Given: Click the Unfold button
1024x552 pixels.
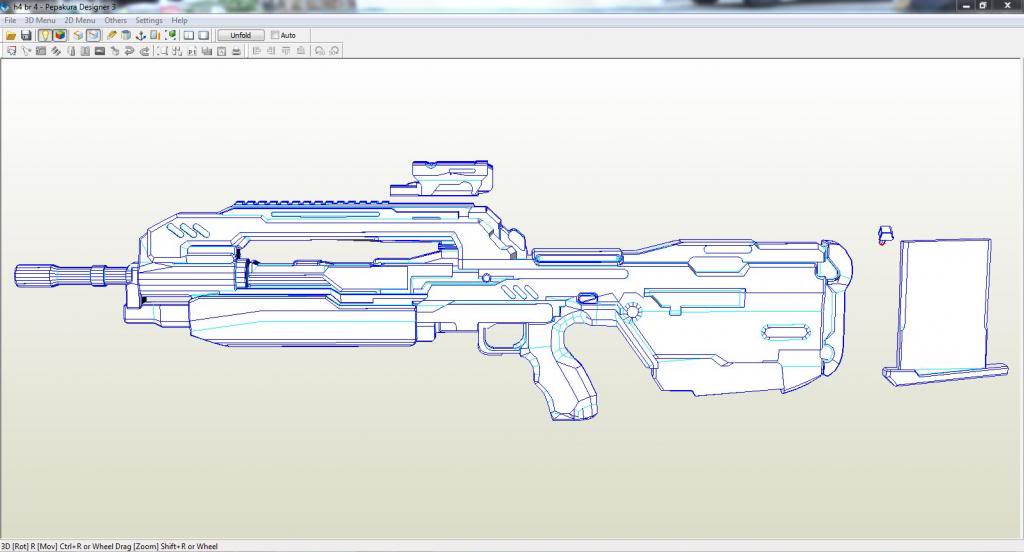Looking at the screenshot, I should (x=240, y=35).
